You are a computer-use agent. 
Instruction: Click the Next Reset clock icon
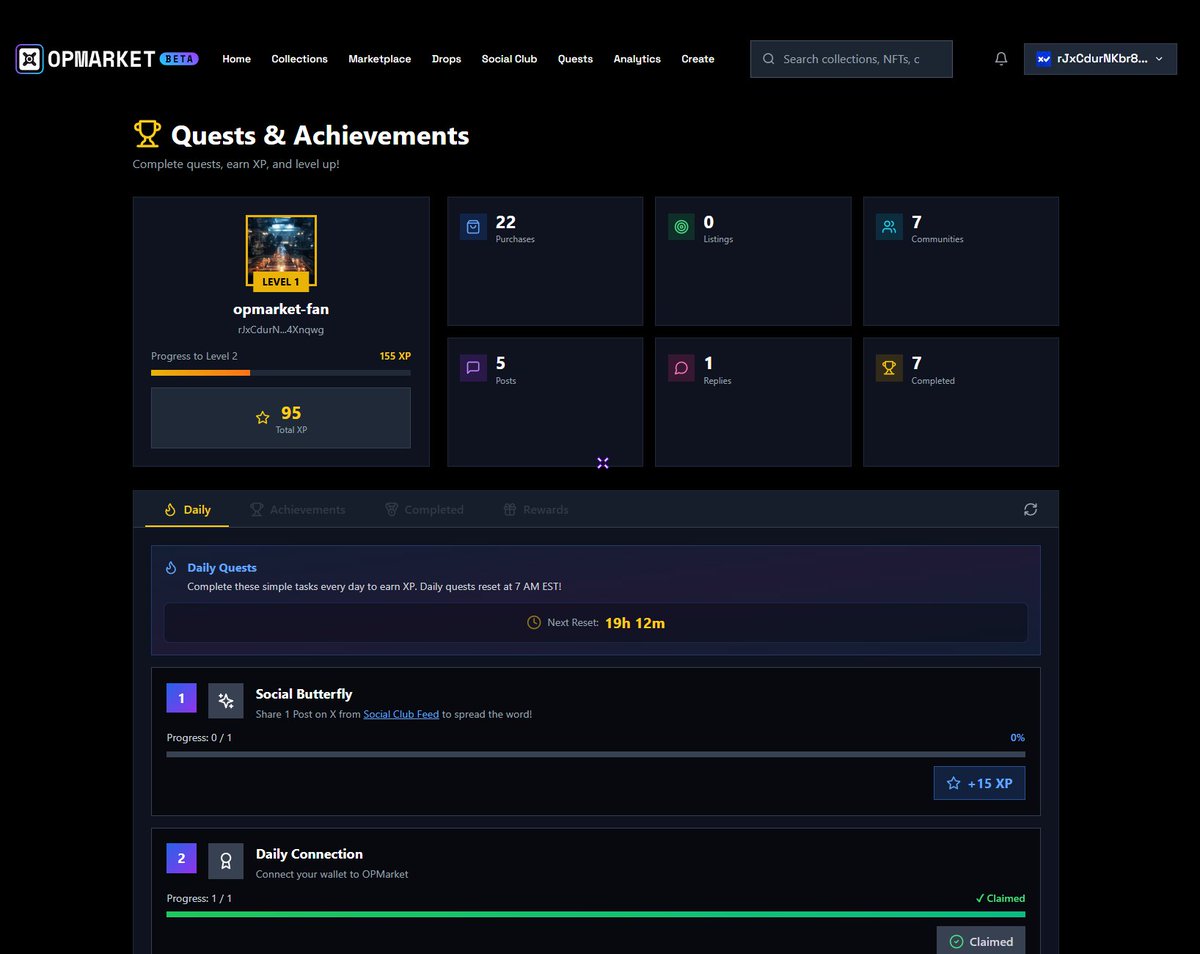[x=534, y=622]
